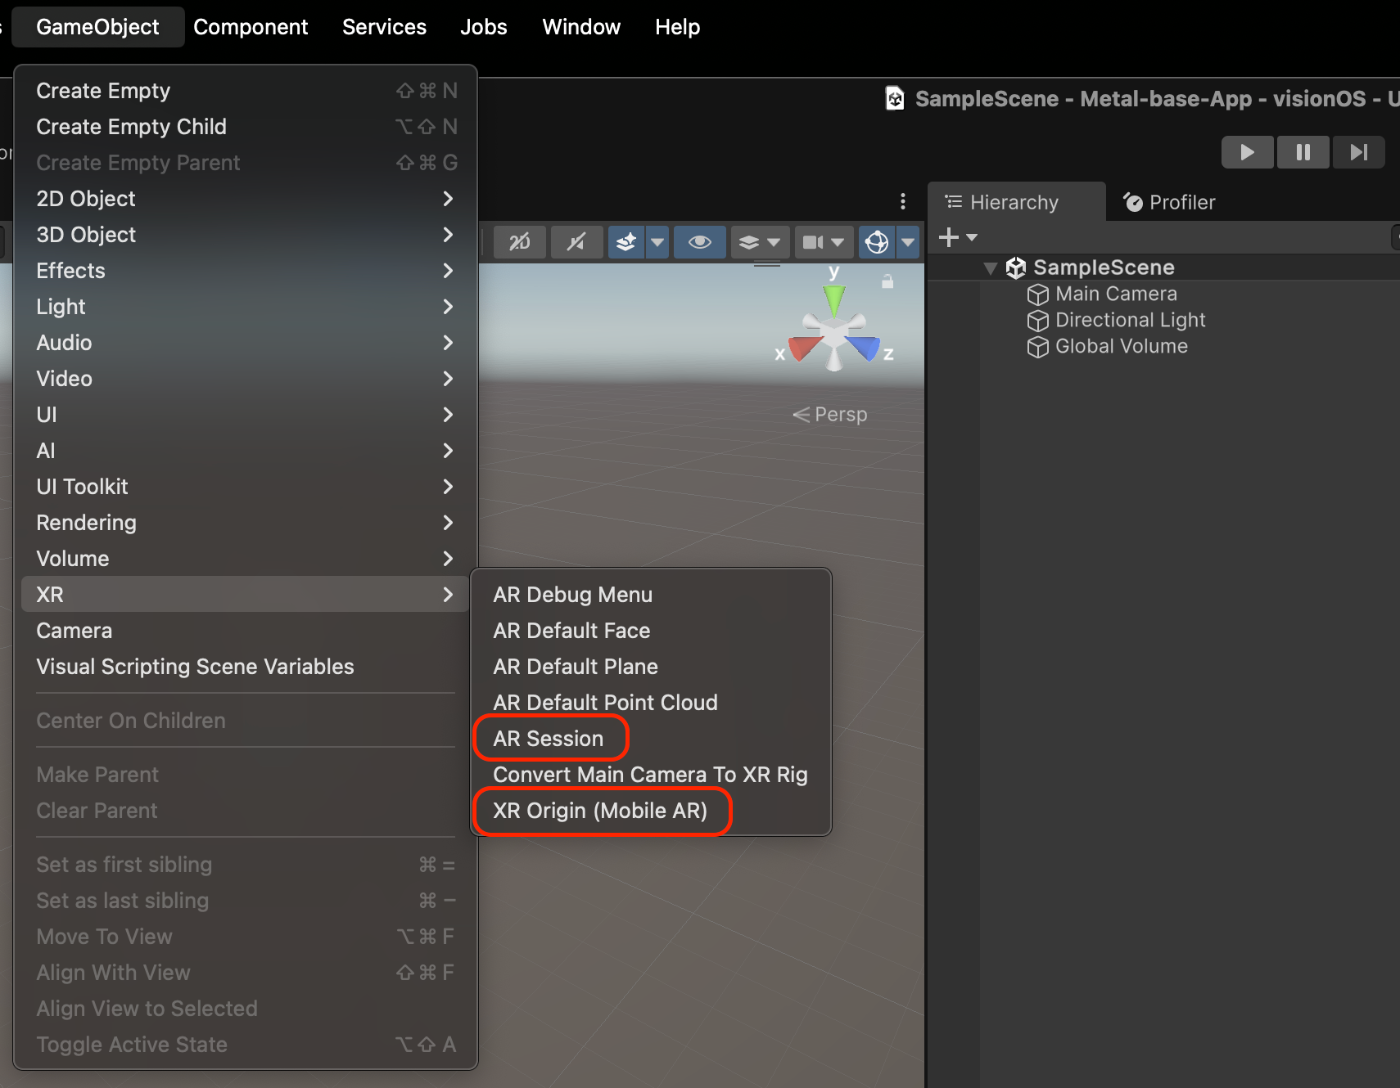Click the green Y axis cone on gizmo
This screenshot has height=1088, width=1400.
tap(834, 300)
